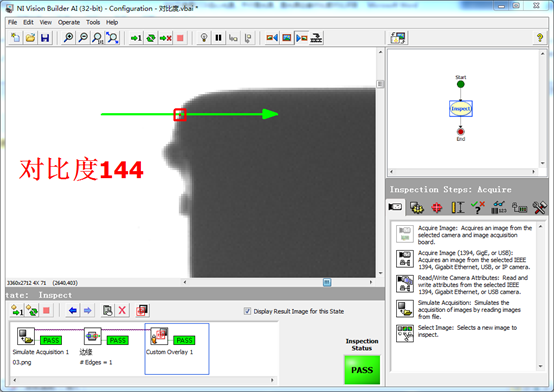Click the steps list scroll down arrow
This screenshot has width=554, height=392.
(540, 366)
